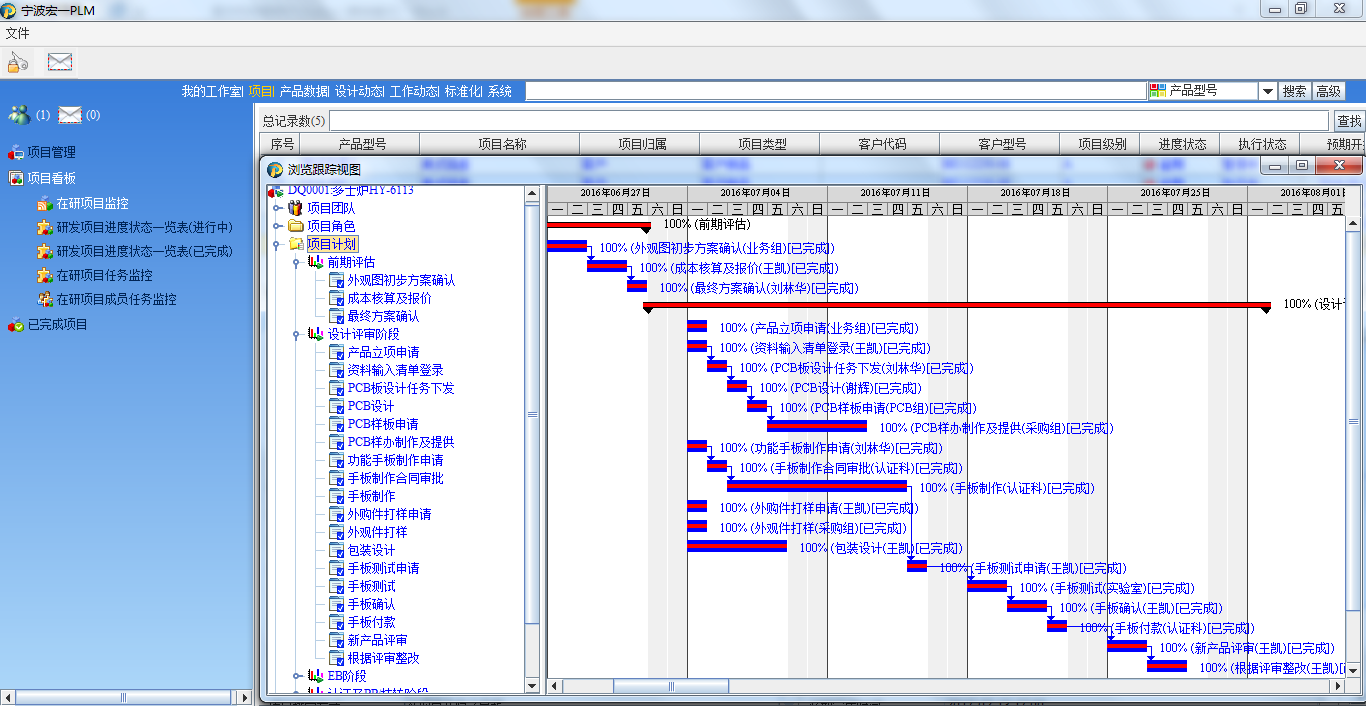Click the keys icon in the toolbar
This screenshot has height=706, width=1366.
click(x=18, y=62)
